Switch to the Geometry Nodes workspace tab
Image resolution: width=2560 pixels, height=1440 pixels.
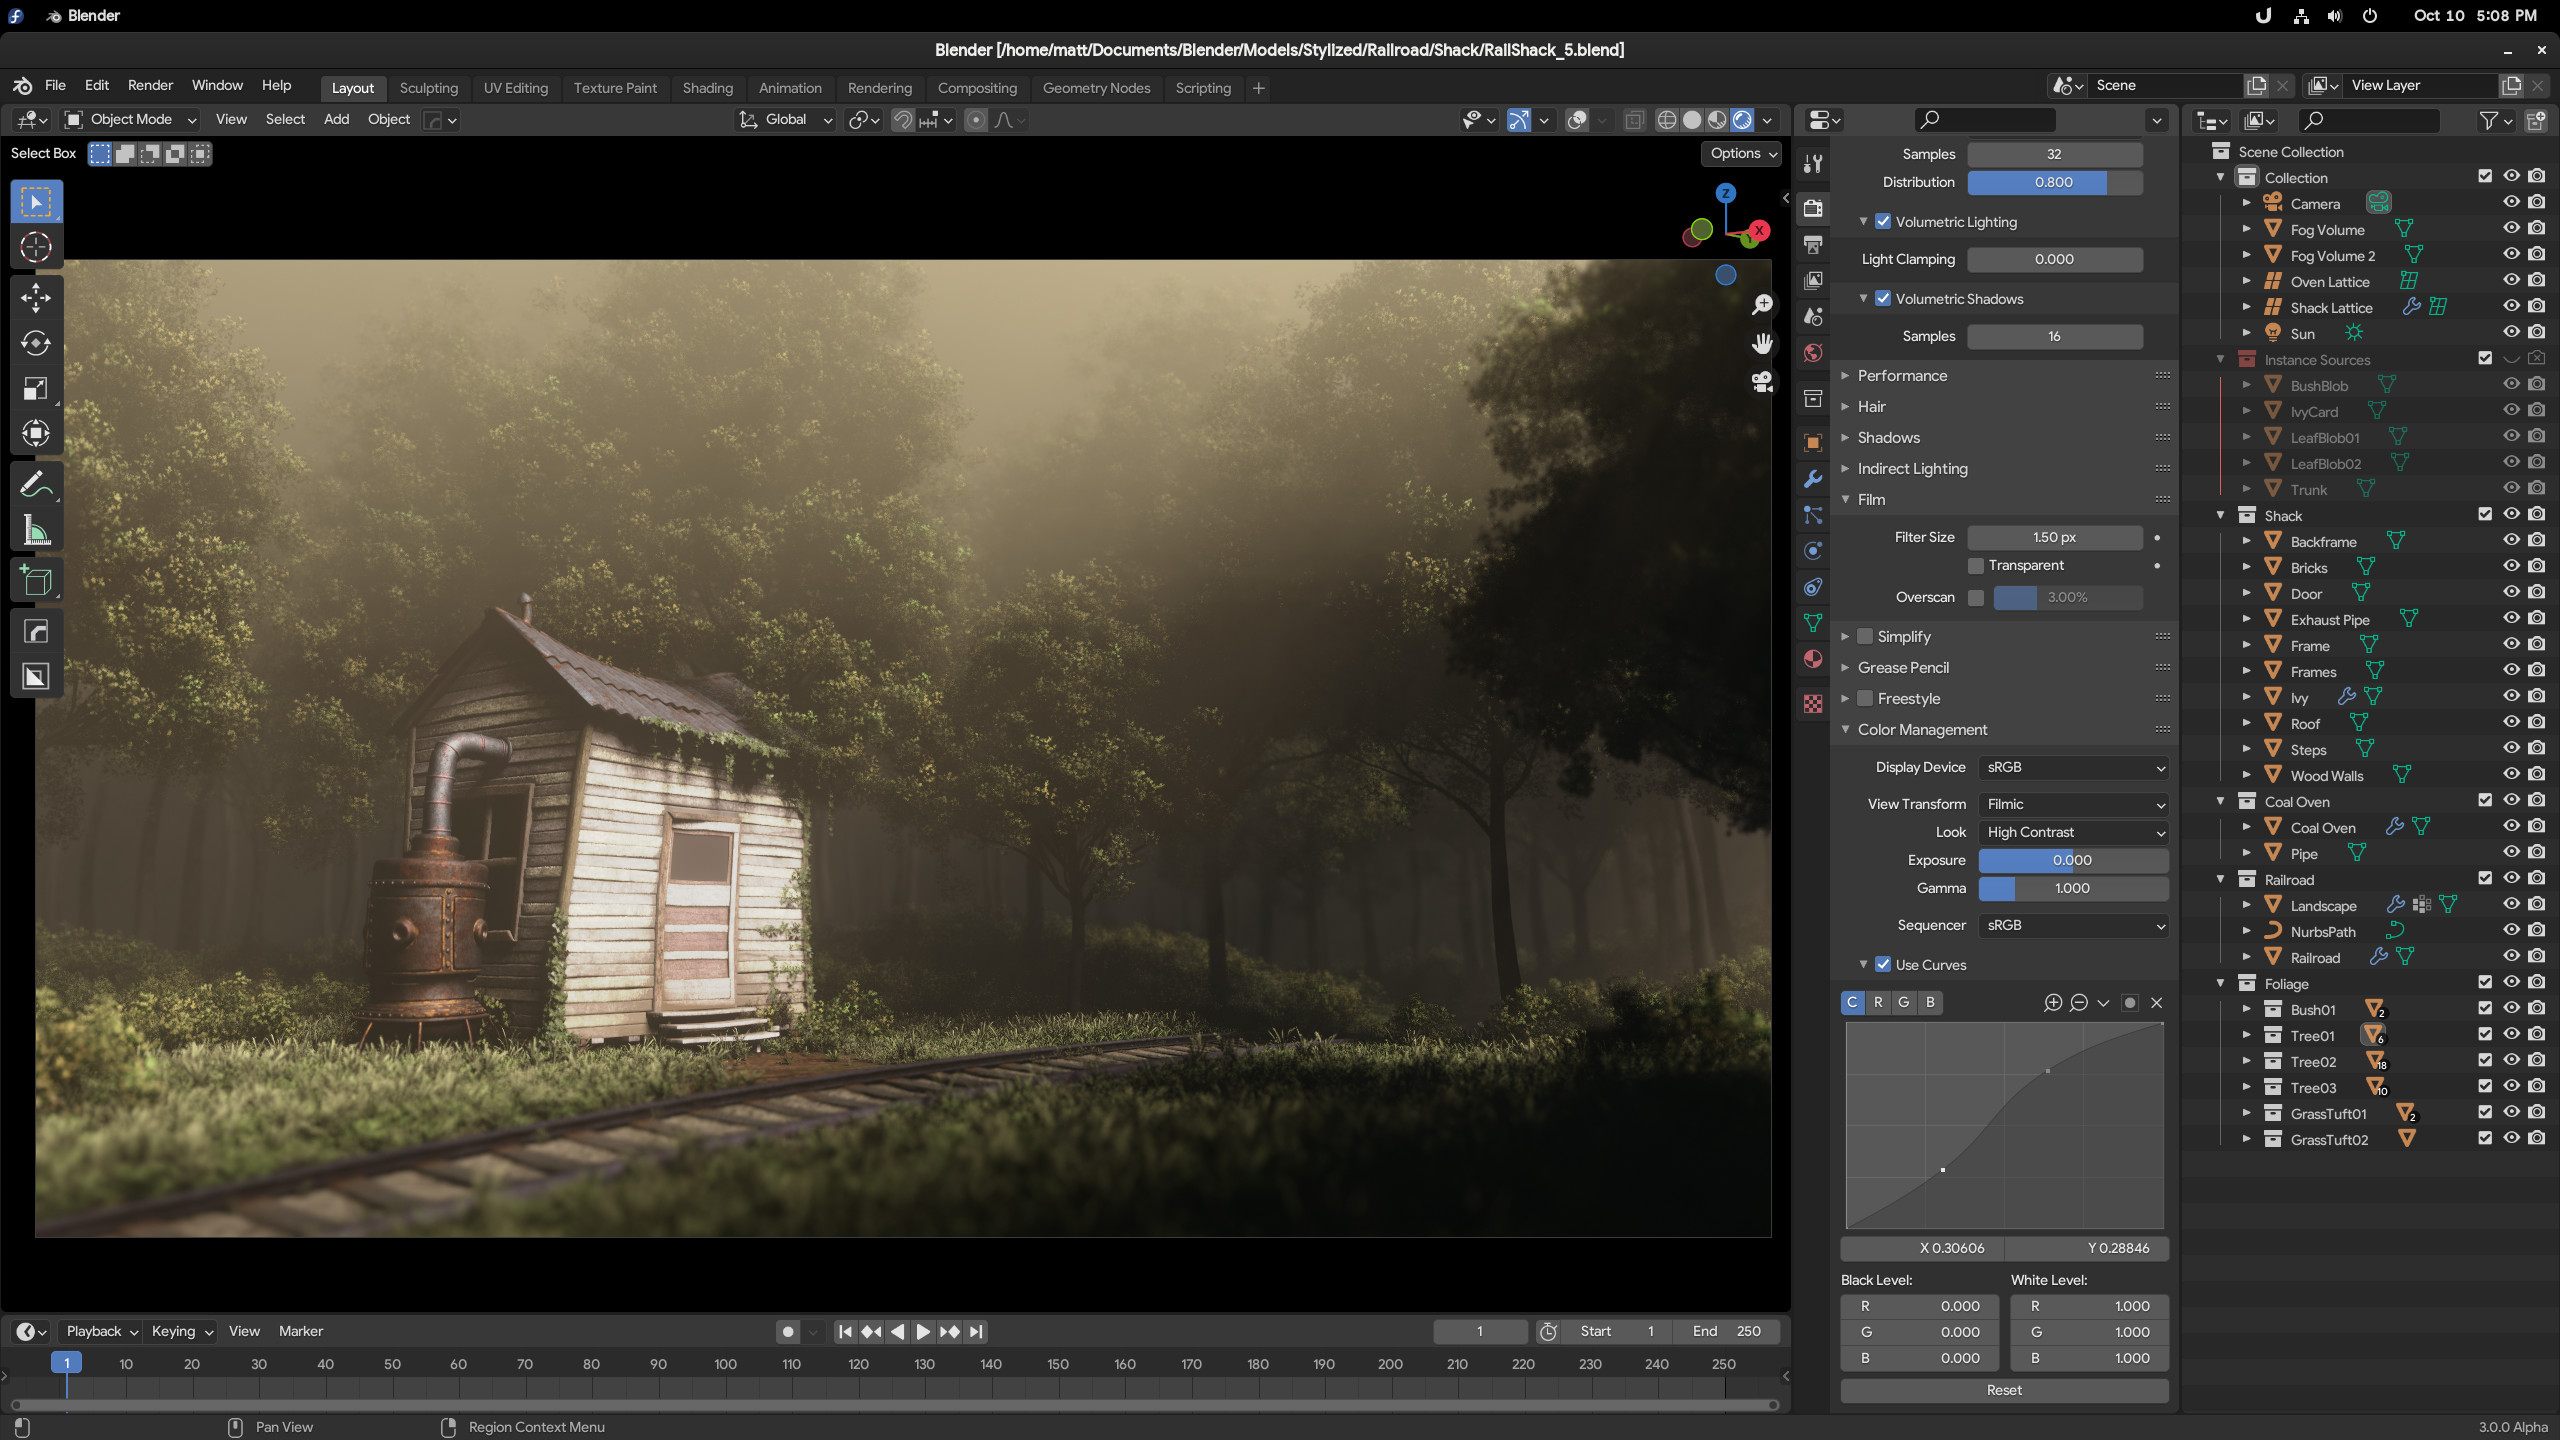1096,88
